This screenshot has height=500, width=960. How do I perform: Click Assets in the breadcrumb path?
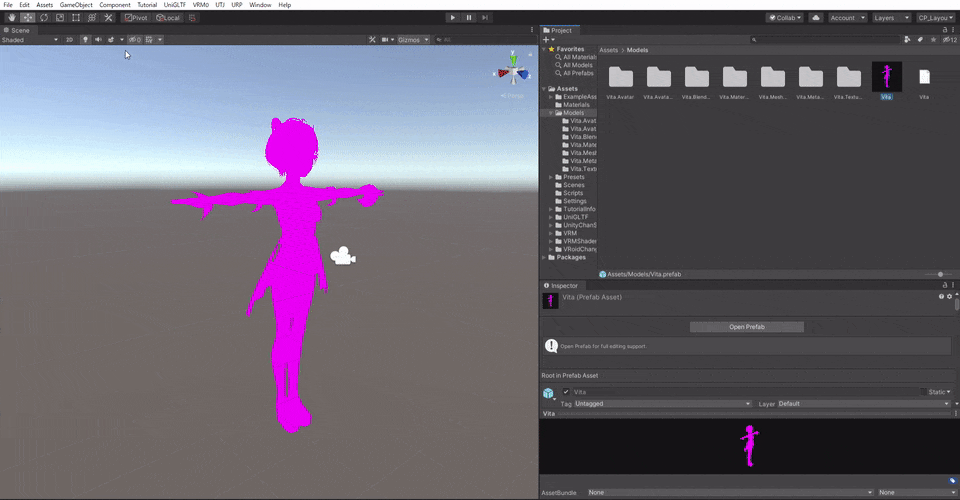click(x=609, y=50)
